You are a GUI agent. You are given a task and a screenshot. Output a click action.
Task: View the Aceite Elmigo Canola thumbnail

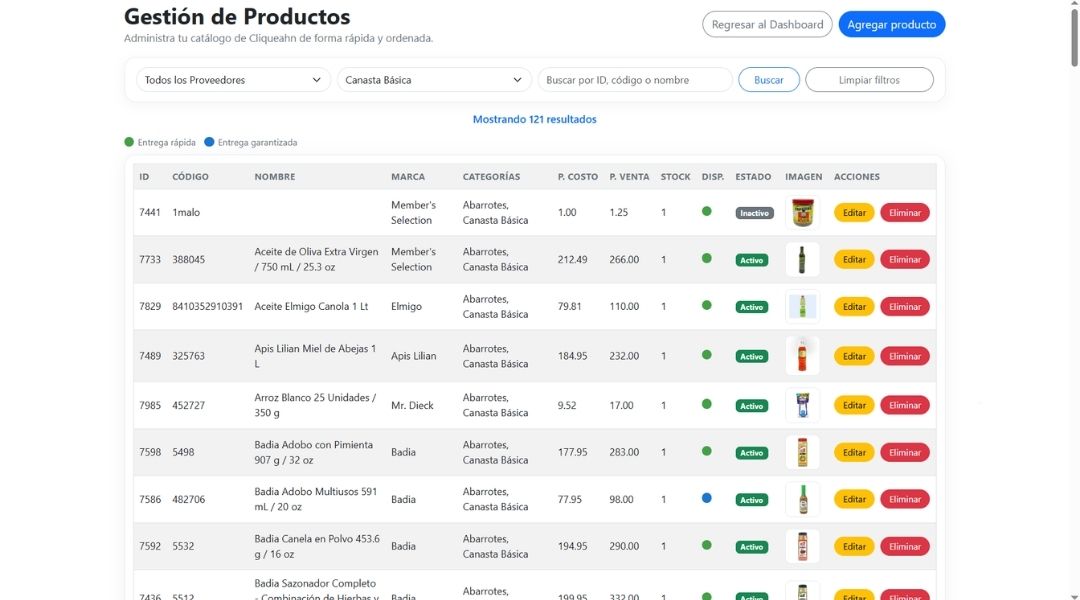[x=802, y=306]
